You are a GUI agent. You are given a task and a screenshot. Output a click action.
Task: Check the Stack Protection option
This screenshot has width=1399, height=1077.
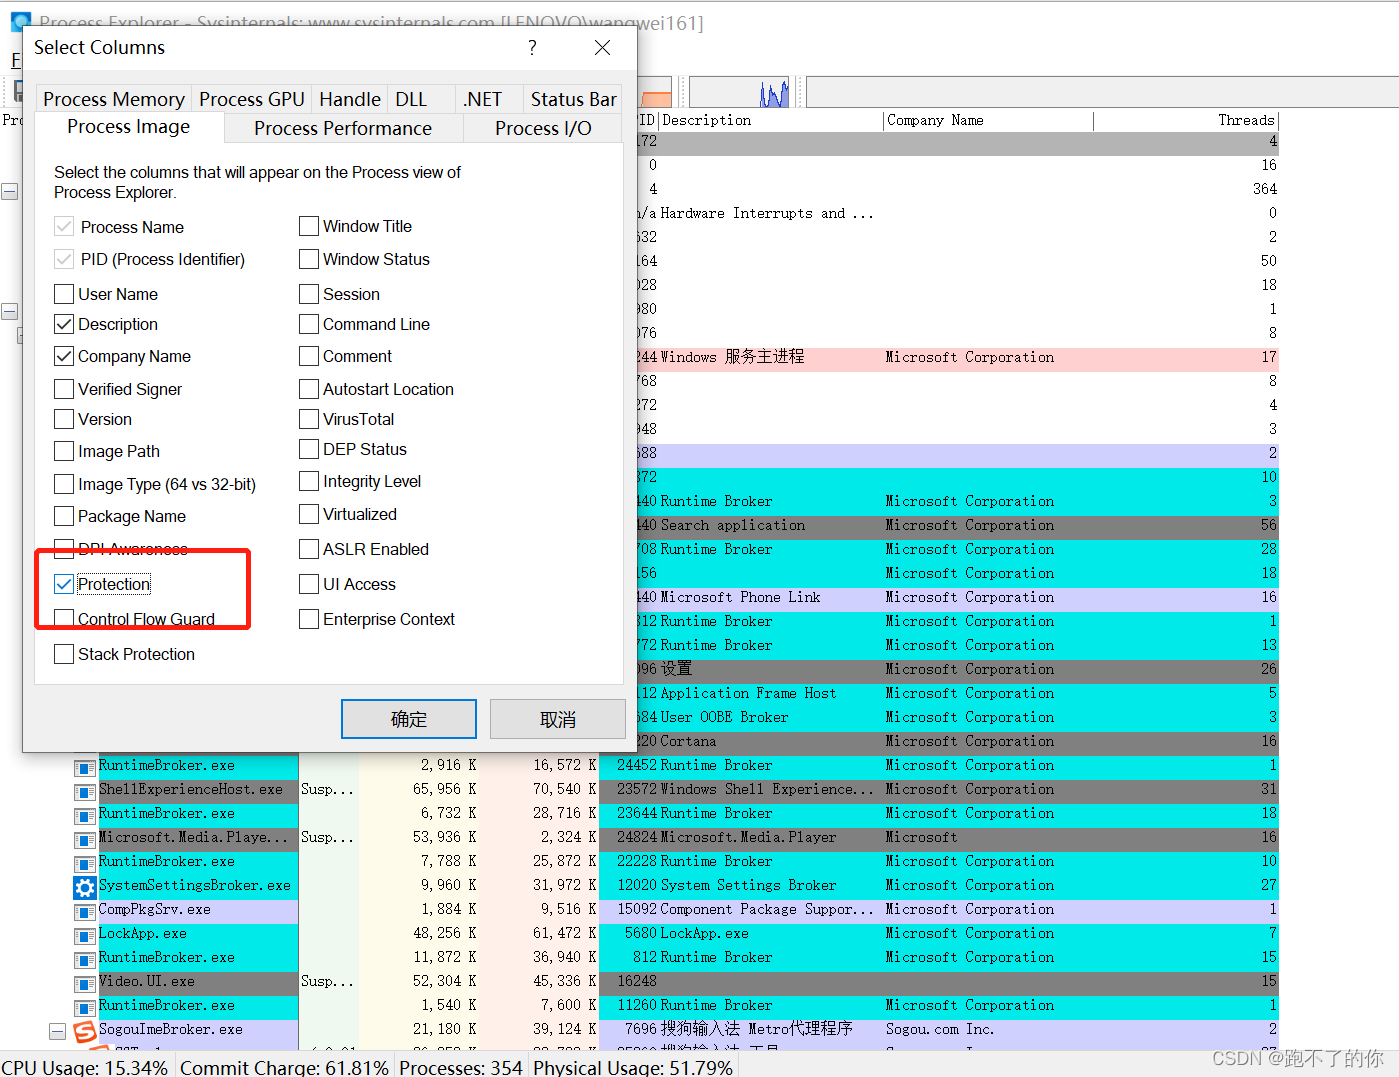click(64, 654)
